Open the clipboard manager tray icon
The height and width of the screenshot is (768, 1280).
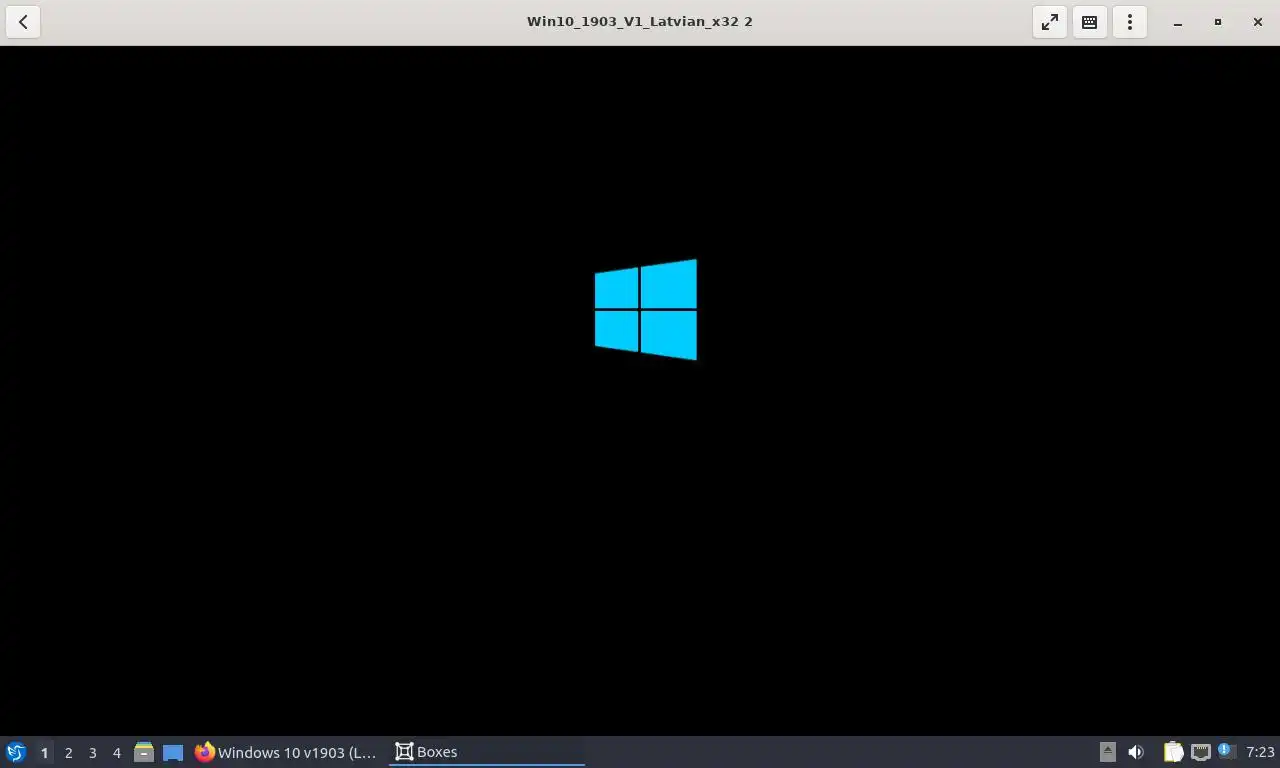[x=1174, y=752]
